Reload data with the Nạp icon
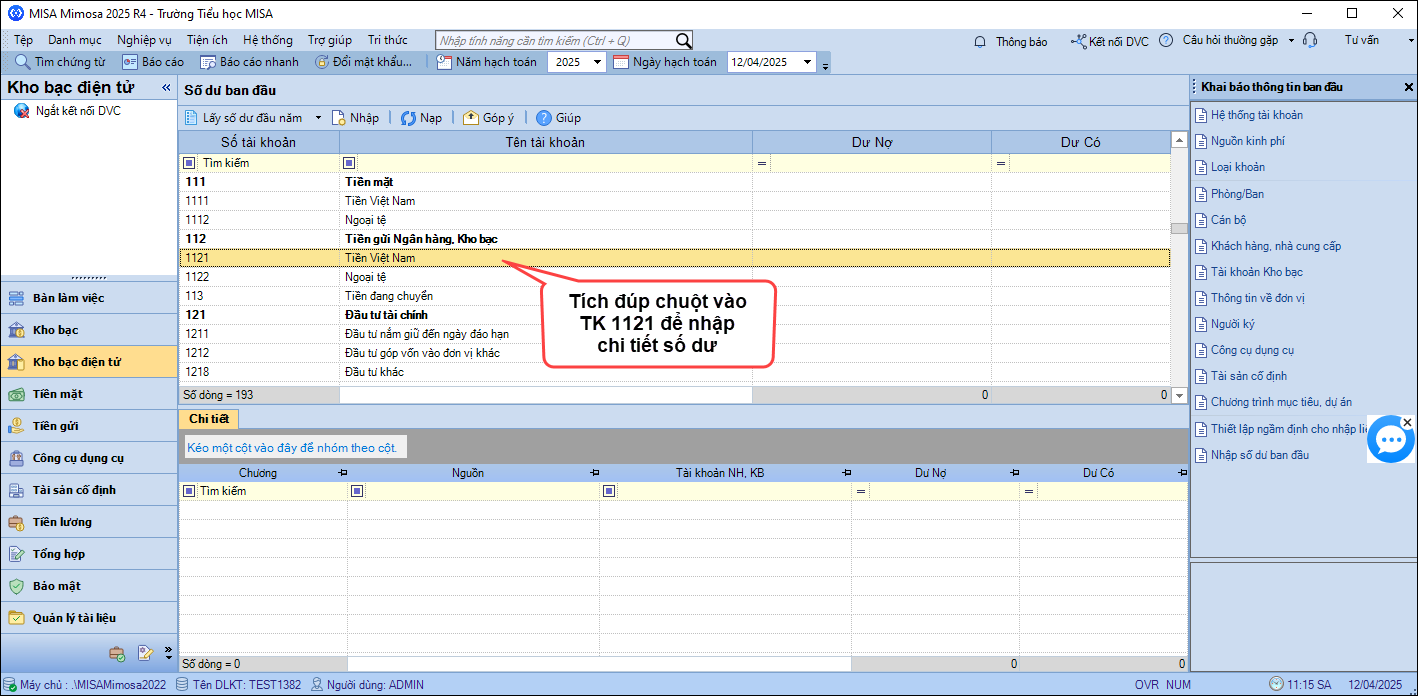Screen dimensions: 1418x696 point(408,118)
